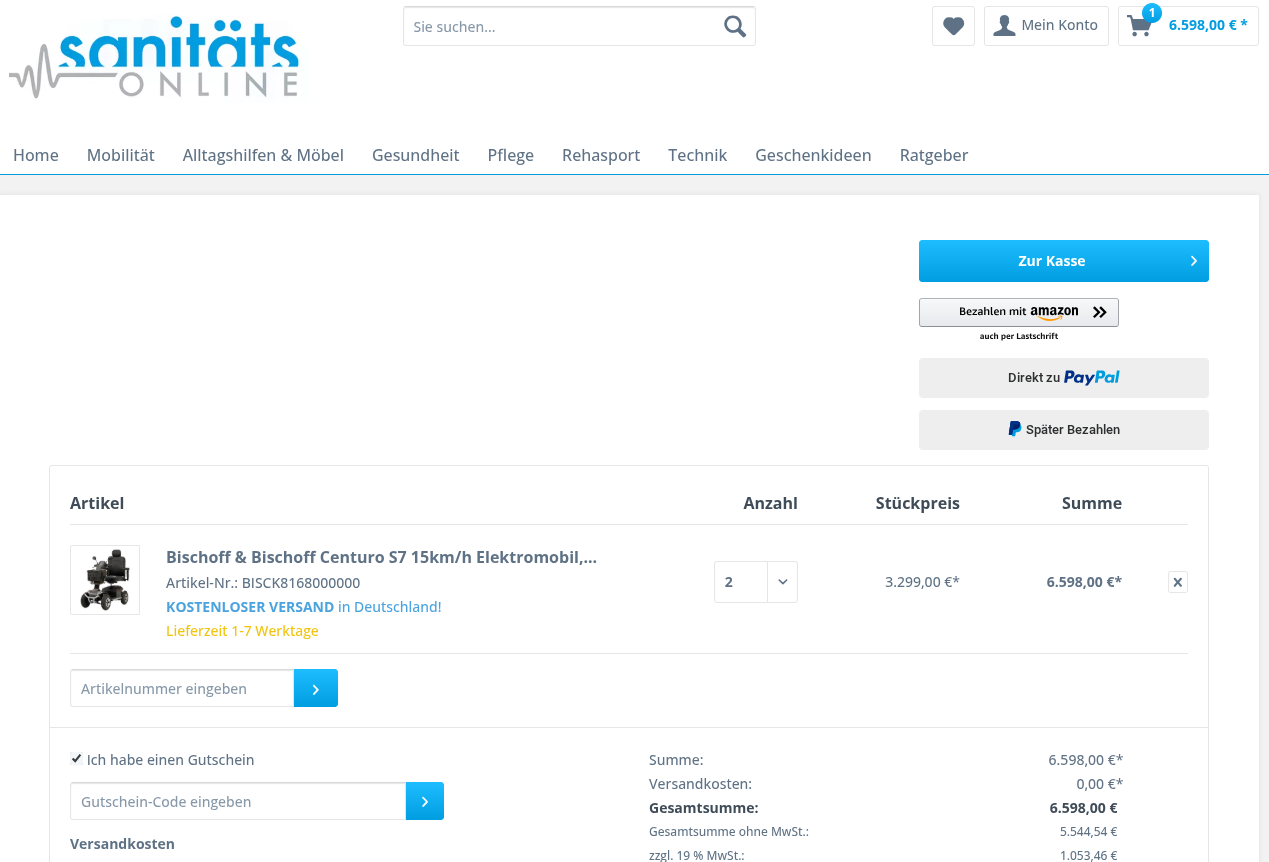The width and height of the screenshot is (1269, 862).
Task: Submit the Artikelnummer with arrow button
Action: pos(315,688)
